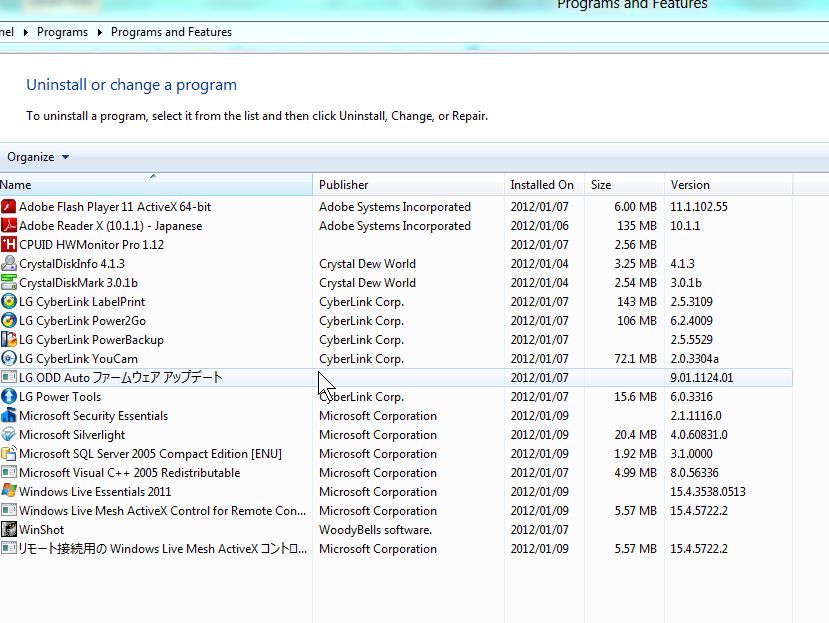Select the LG CyberLink LabelPrint icon
The width and height of the screenshot is (829, 623).
(8, 302)
